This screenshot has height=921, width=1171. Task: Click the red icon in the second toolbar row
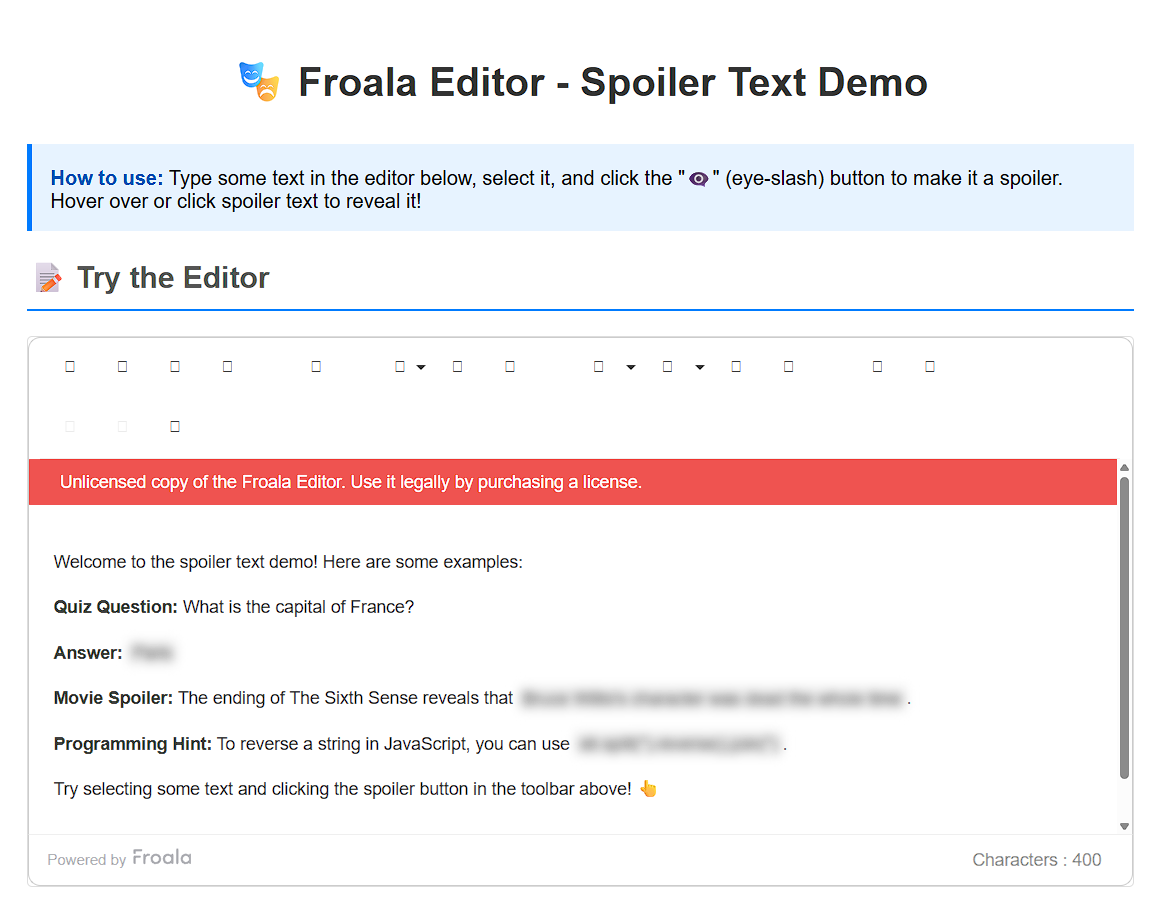pyautogui.click(x=175, y=427)
